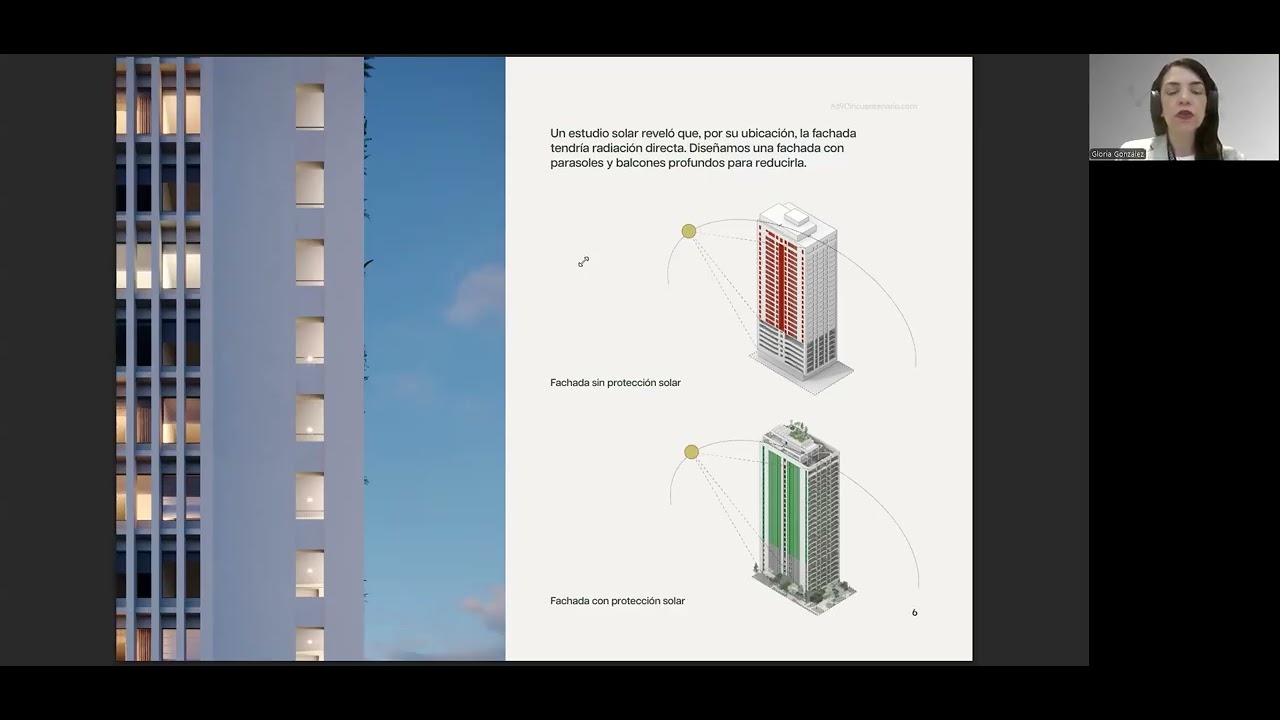Click Gloria Gonzalez's webcam video thumbnail
The width and height of the screenshot is (1280, 720).
pyautogui.click(x=1183, y=107)
